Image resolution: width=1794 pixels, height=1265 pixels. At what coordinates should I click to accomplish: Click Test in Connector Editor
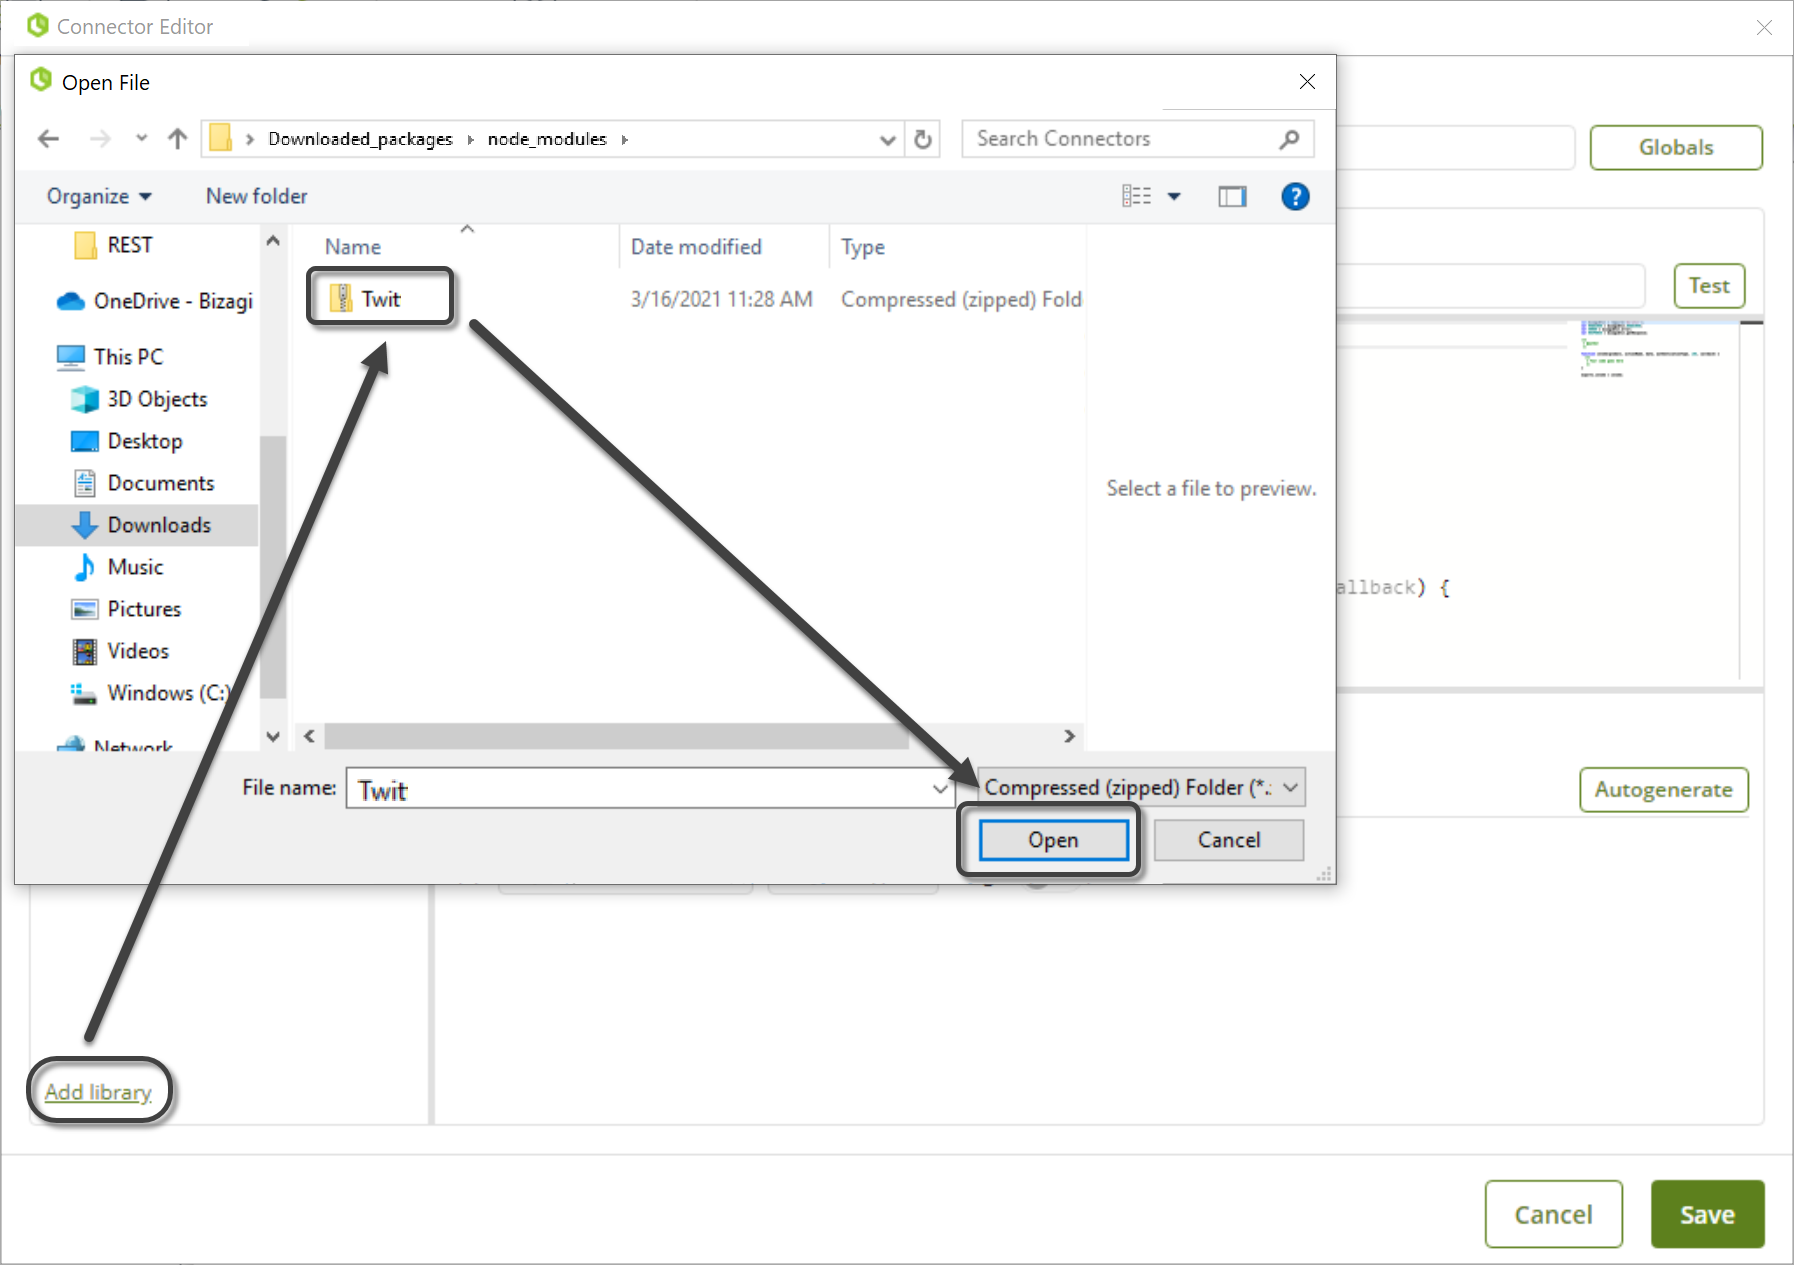1709,286
